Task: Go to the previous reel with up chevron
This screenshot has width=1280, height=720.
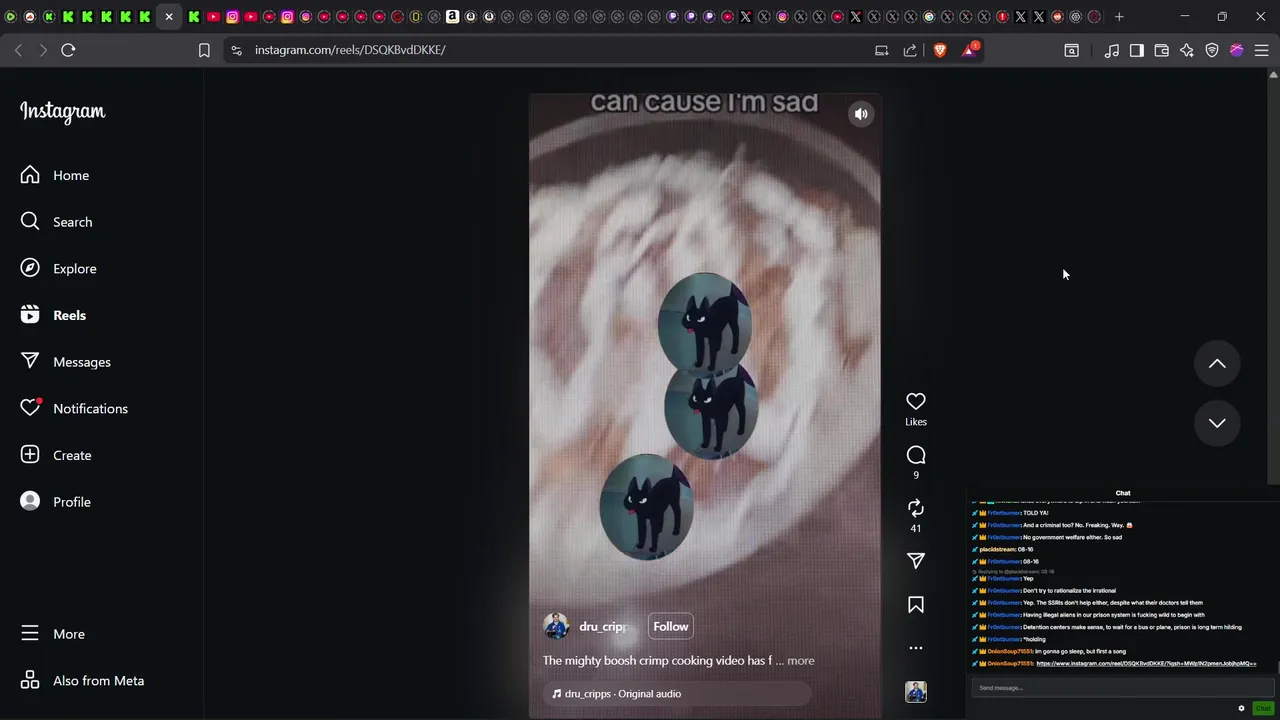Action: 1217,364
